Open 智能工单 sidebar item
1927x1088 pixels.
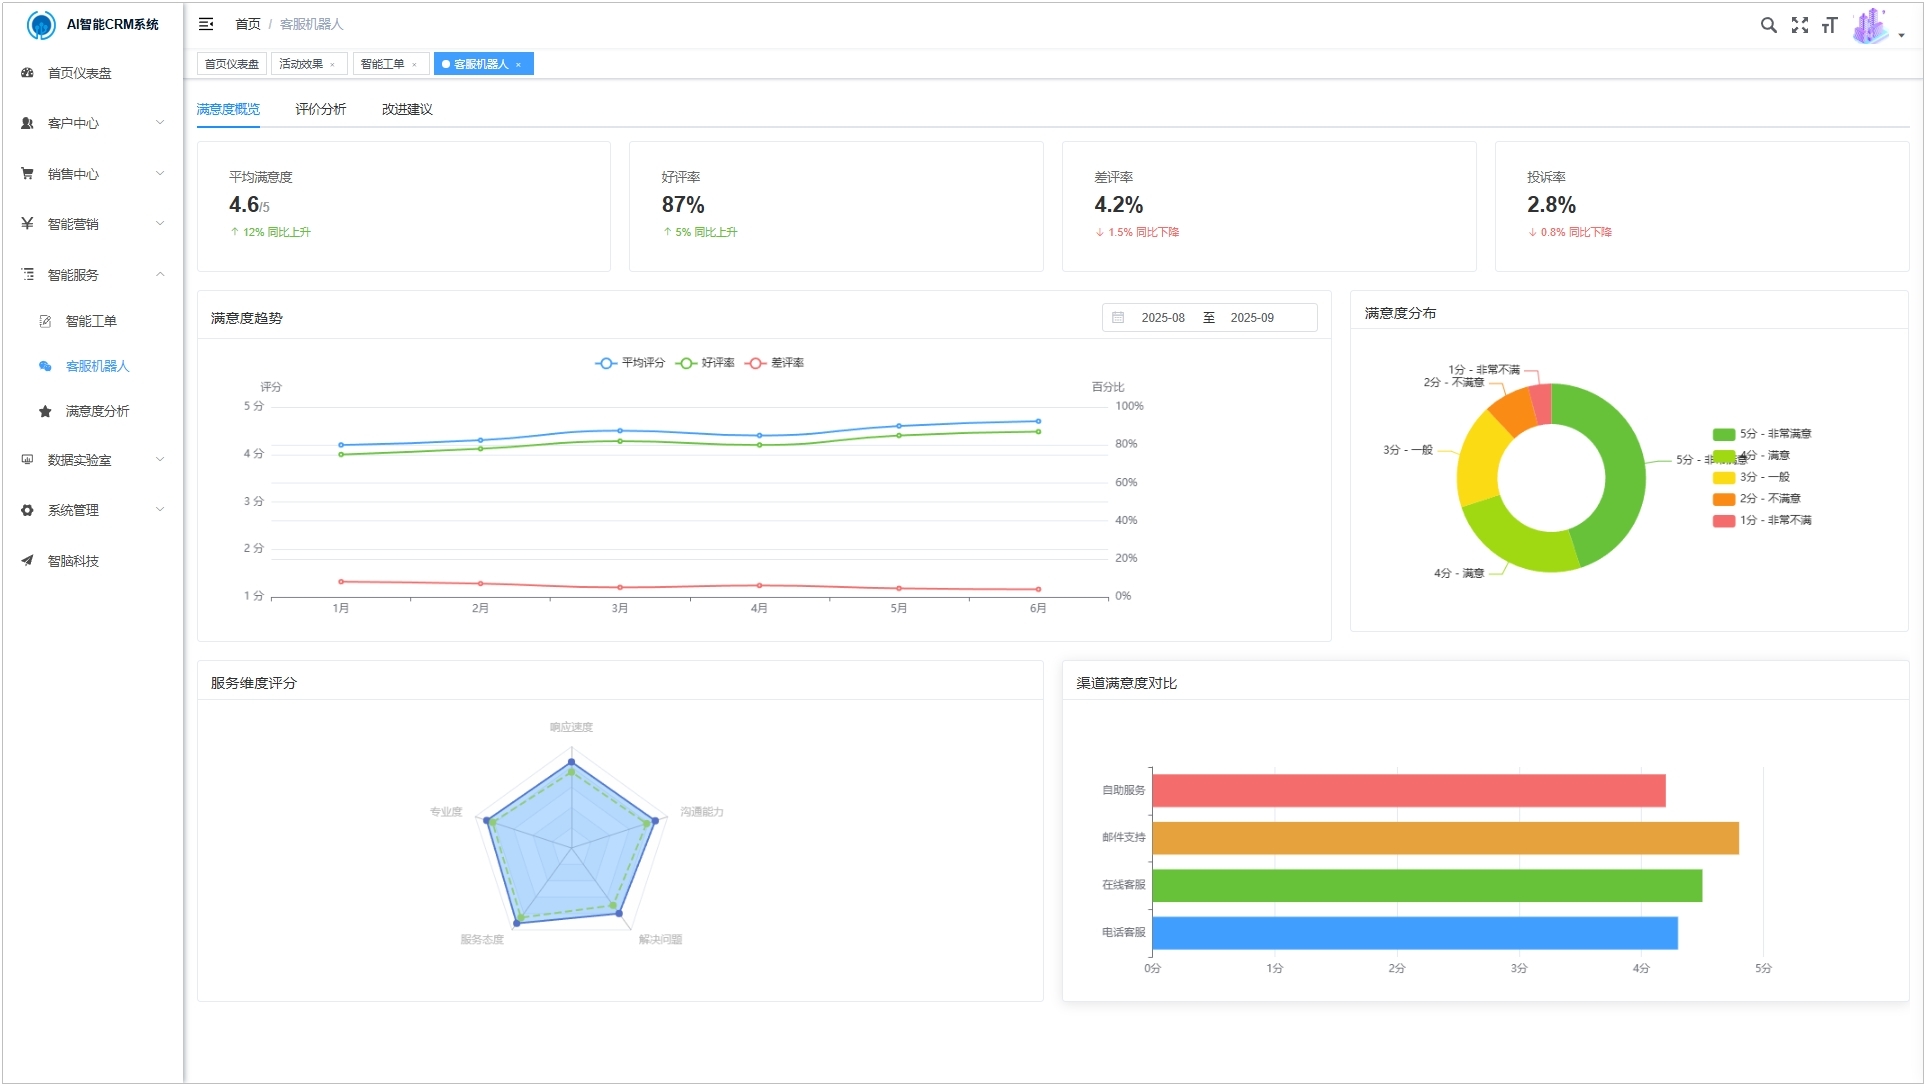(90, 321)
